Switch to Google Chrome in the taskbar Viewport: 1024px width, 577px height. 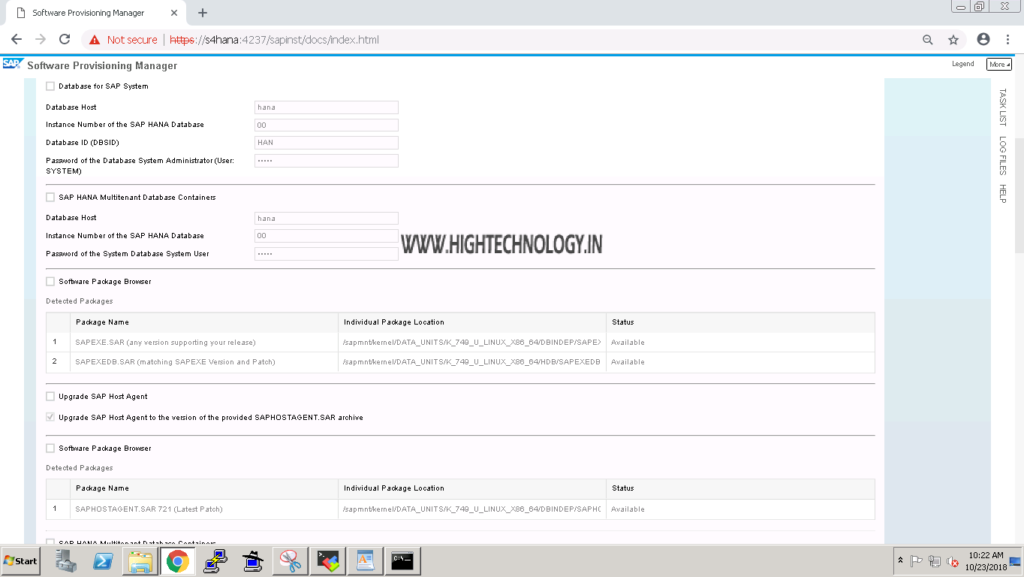tap(177, 561)
